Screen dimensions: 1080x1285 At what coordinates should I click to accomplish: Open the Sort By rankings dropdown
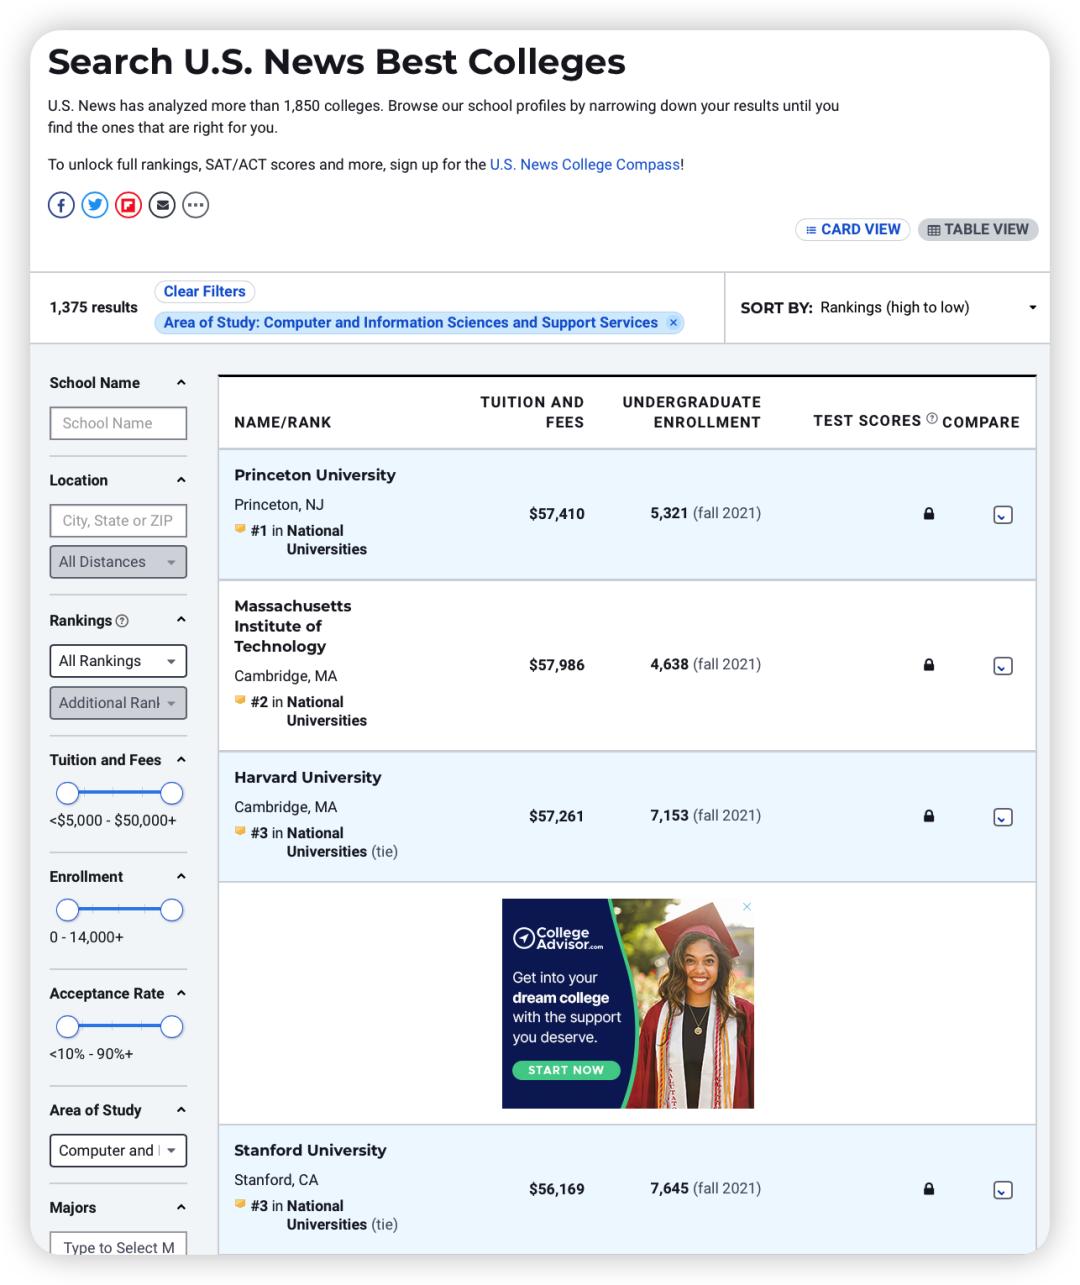coord(928,308)
